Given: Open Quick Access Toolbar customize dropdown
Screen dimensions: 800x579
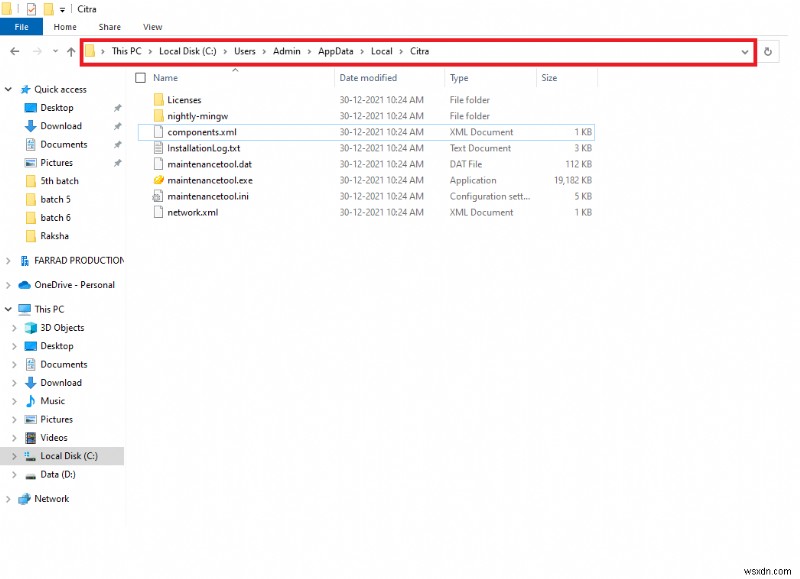Looking at the screenshot, I should [62, 10].
